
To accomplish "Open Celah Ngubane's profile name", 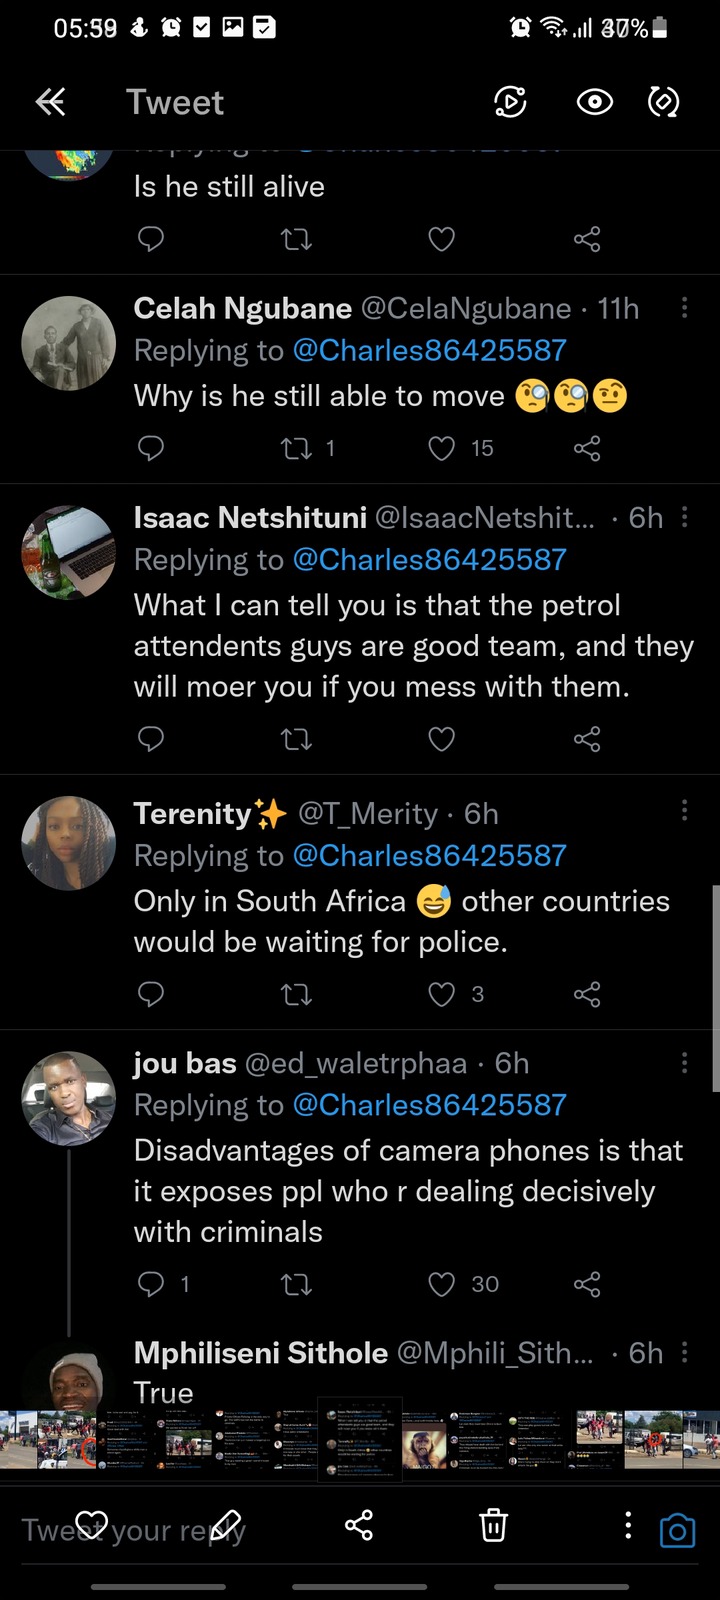I will pos(242,308).
